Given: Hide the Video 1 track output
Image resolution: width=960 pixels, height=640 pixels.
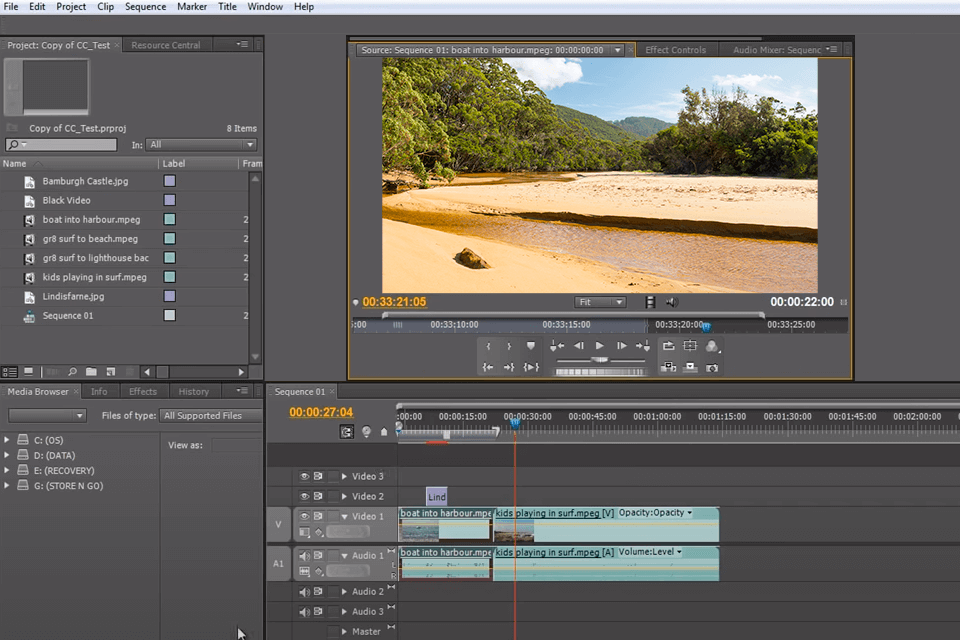Looking at the screenshot, I should [305, 515].
